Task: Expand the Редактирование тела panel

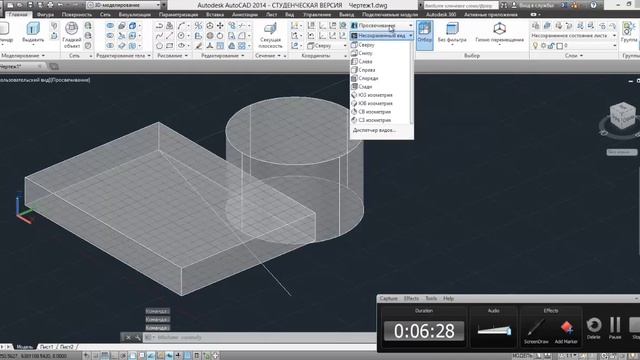Action: 123,56
